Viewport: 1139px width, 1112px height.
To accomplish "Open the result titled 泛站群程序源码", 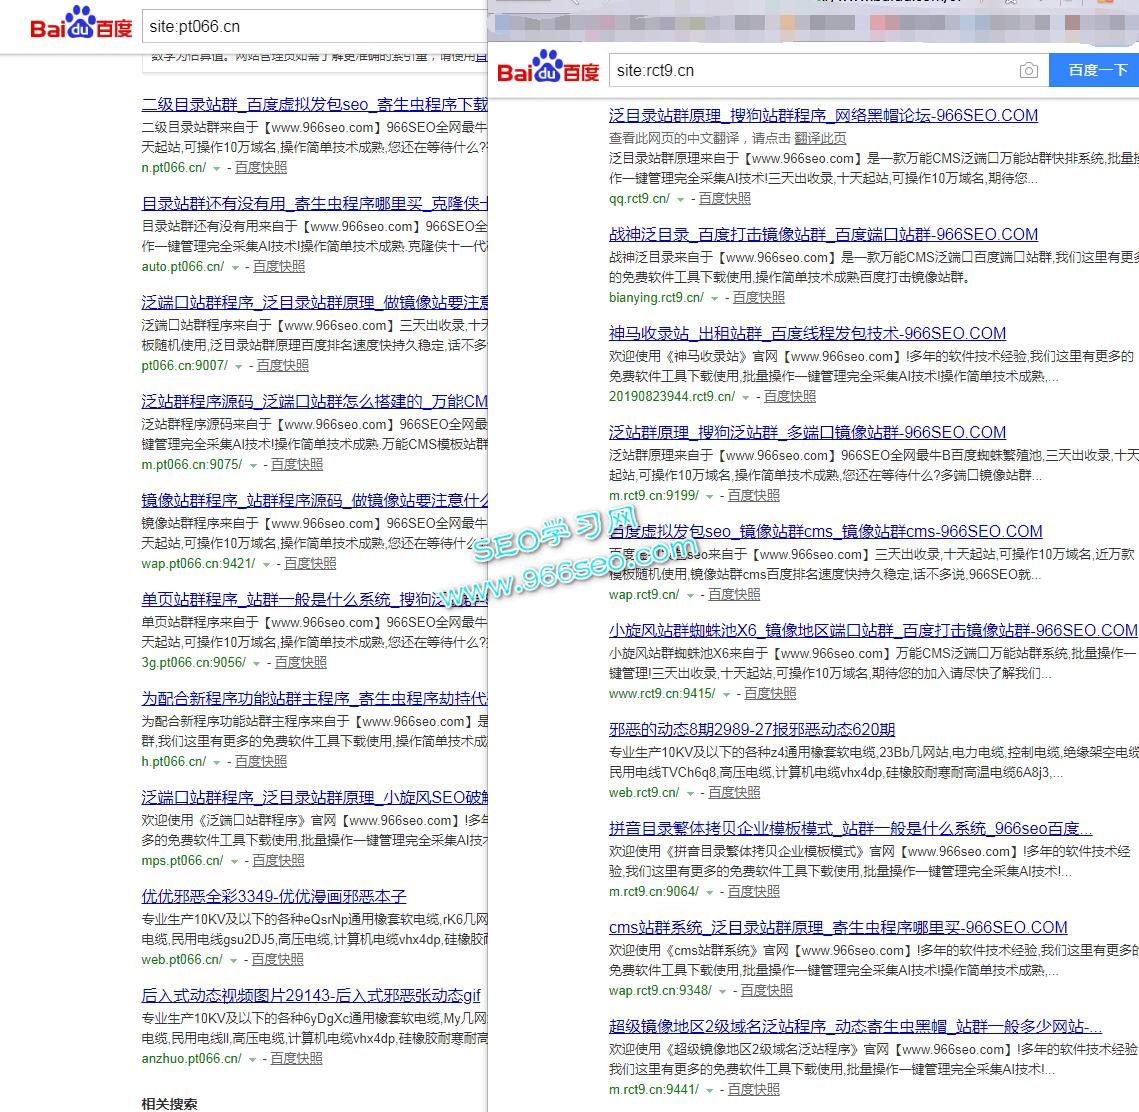I will (314, 402).
